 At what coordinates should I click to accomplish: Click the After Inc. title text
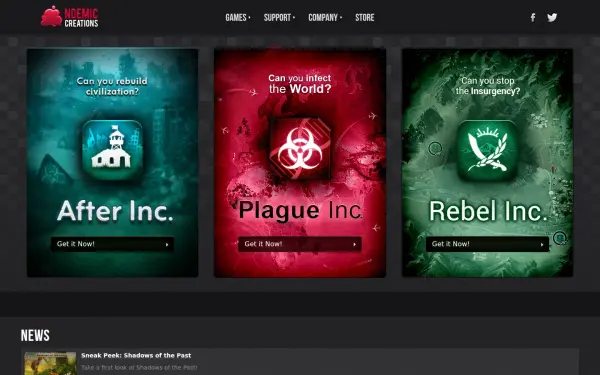click(115, 211)
